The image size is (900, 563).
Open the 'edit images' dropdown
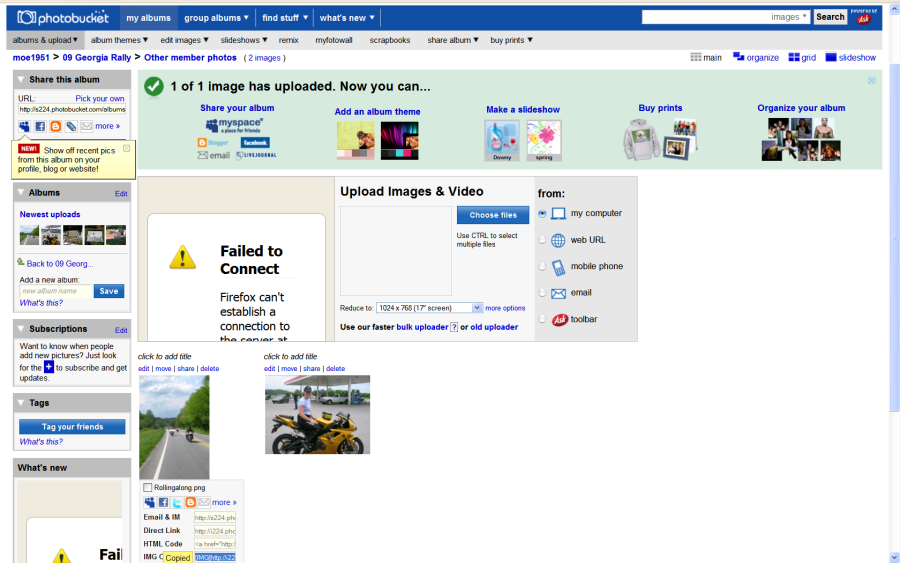pos(184,40)
